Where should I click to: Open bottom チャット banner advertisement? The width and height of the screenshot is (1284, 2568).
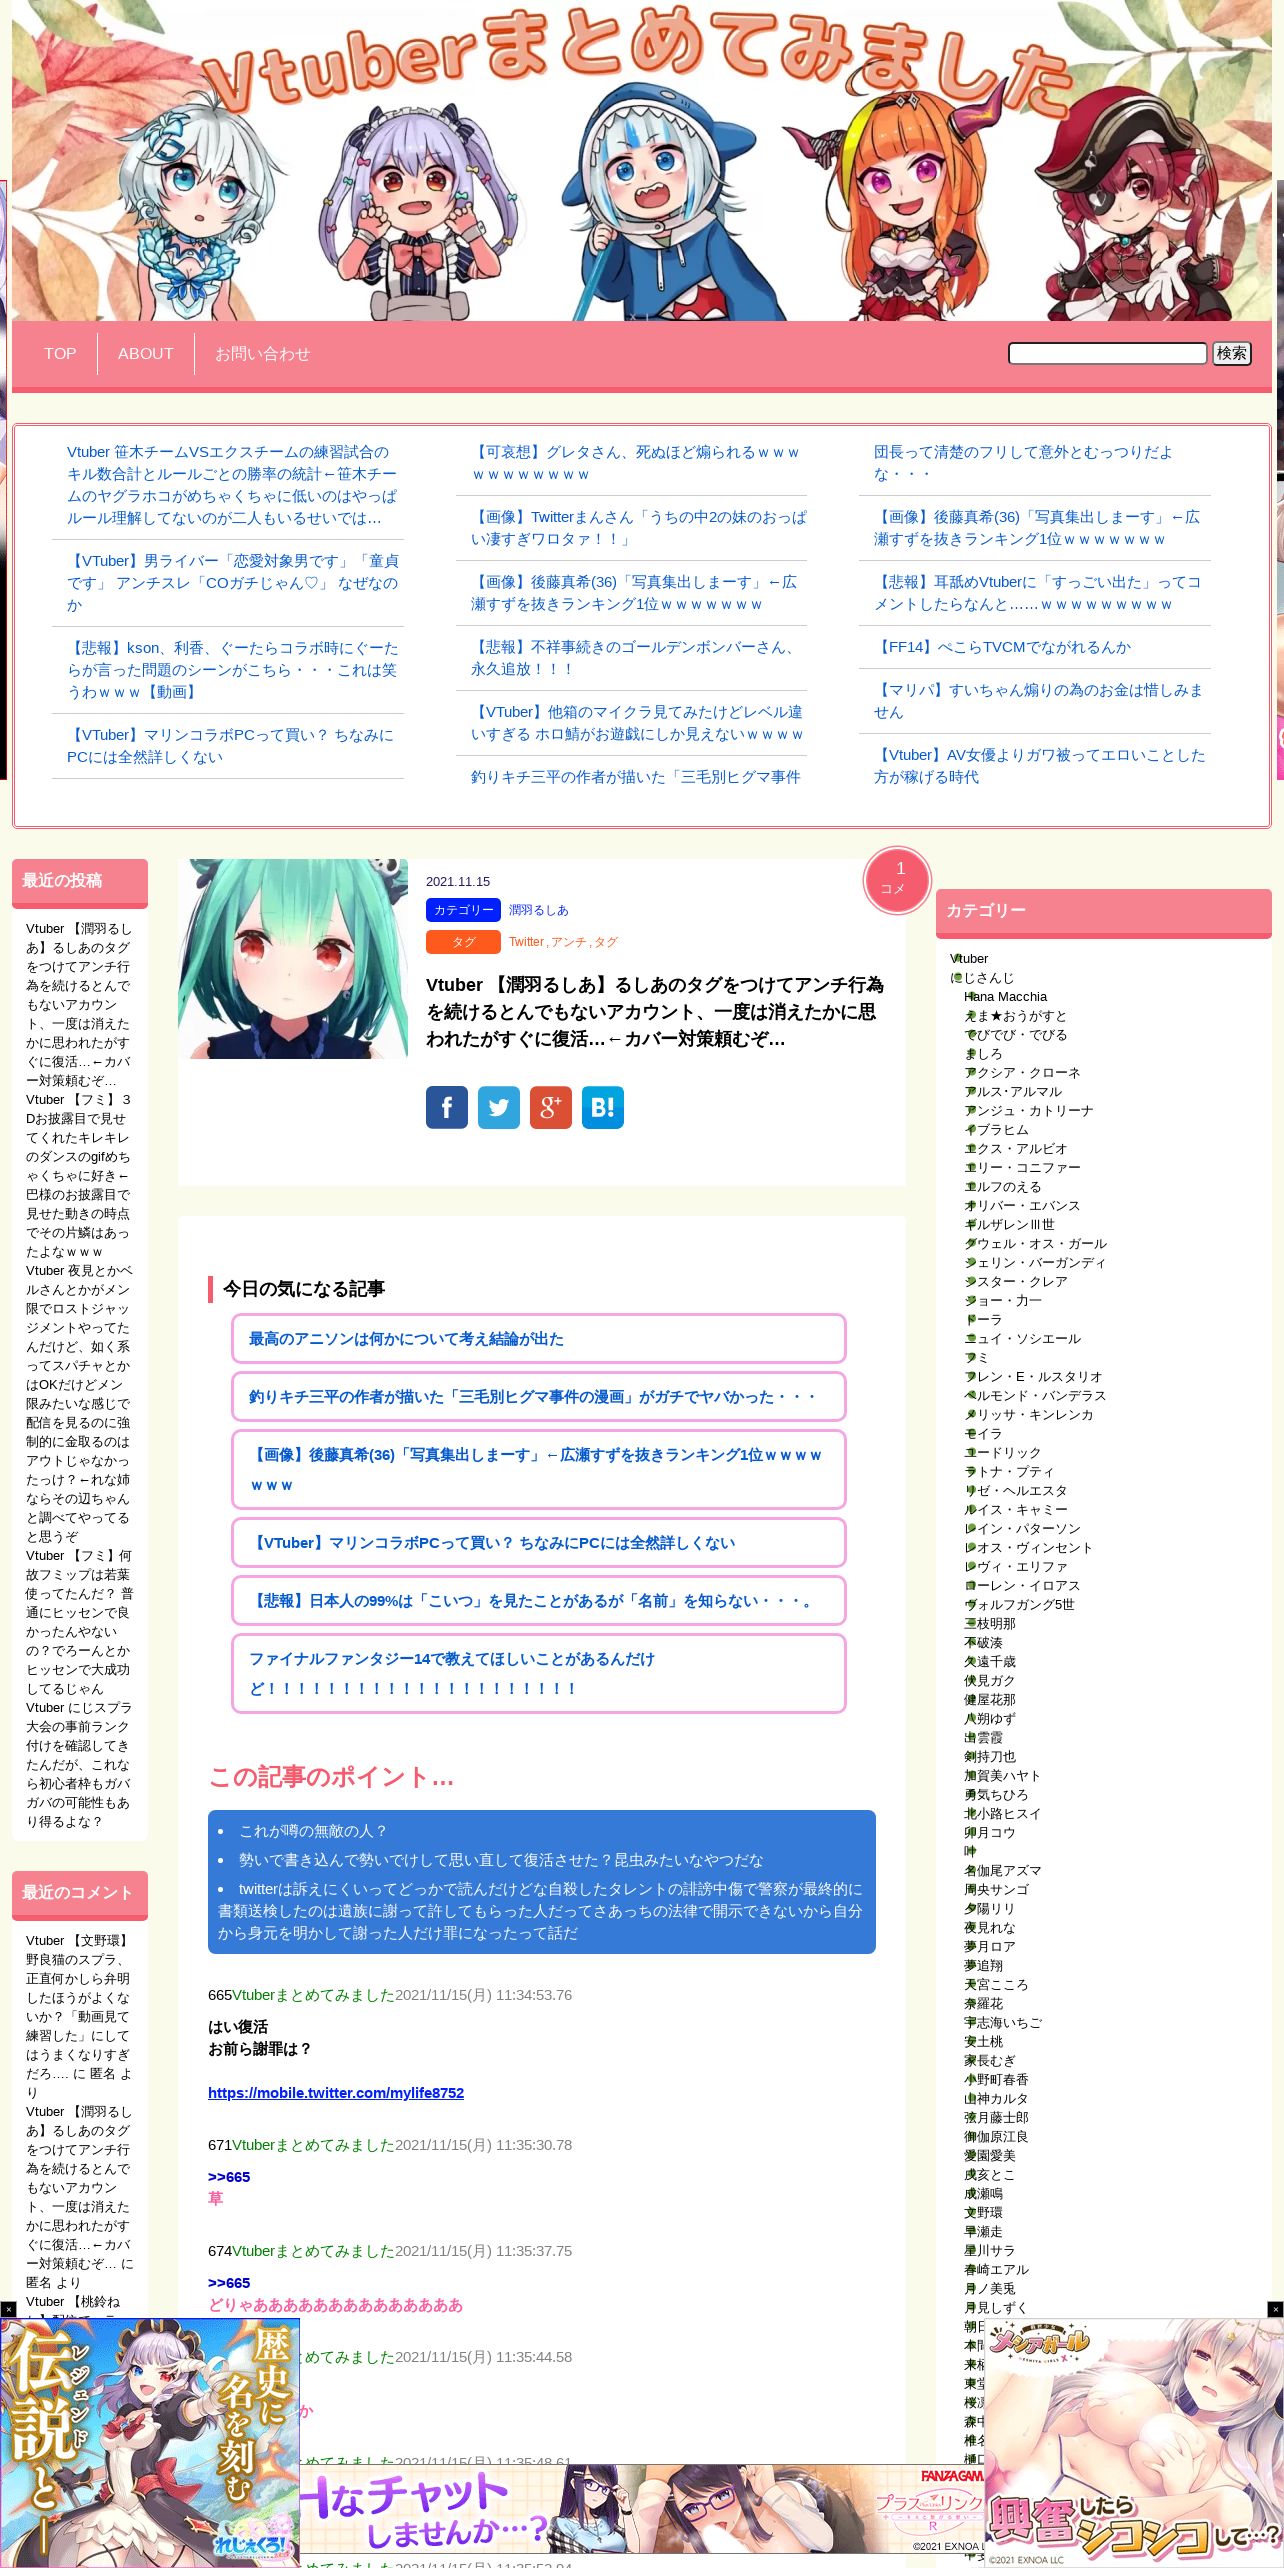point(642,2508)
